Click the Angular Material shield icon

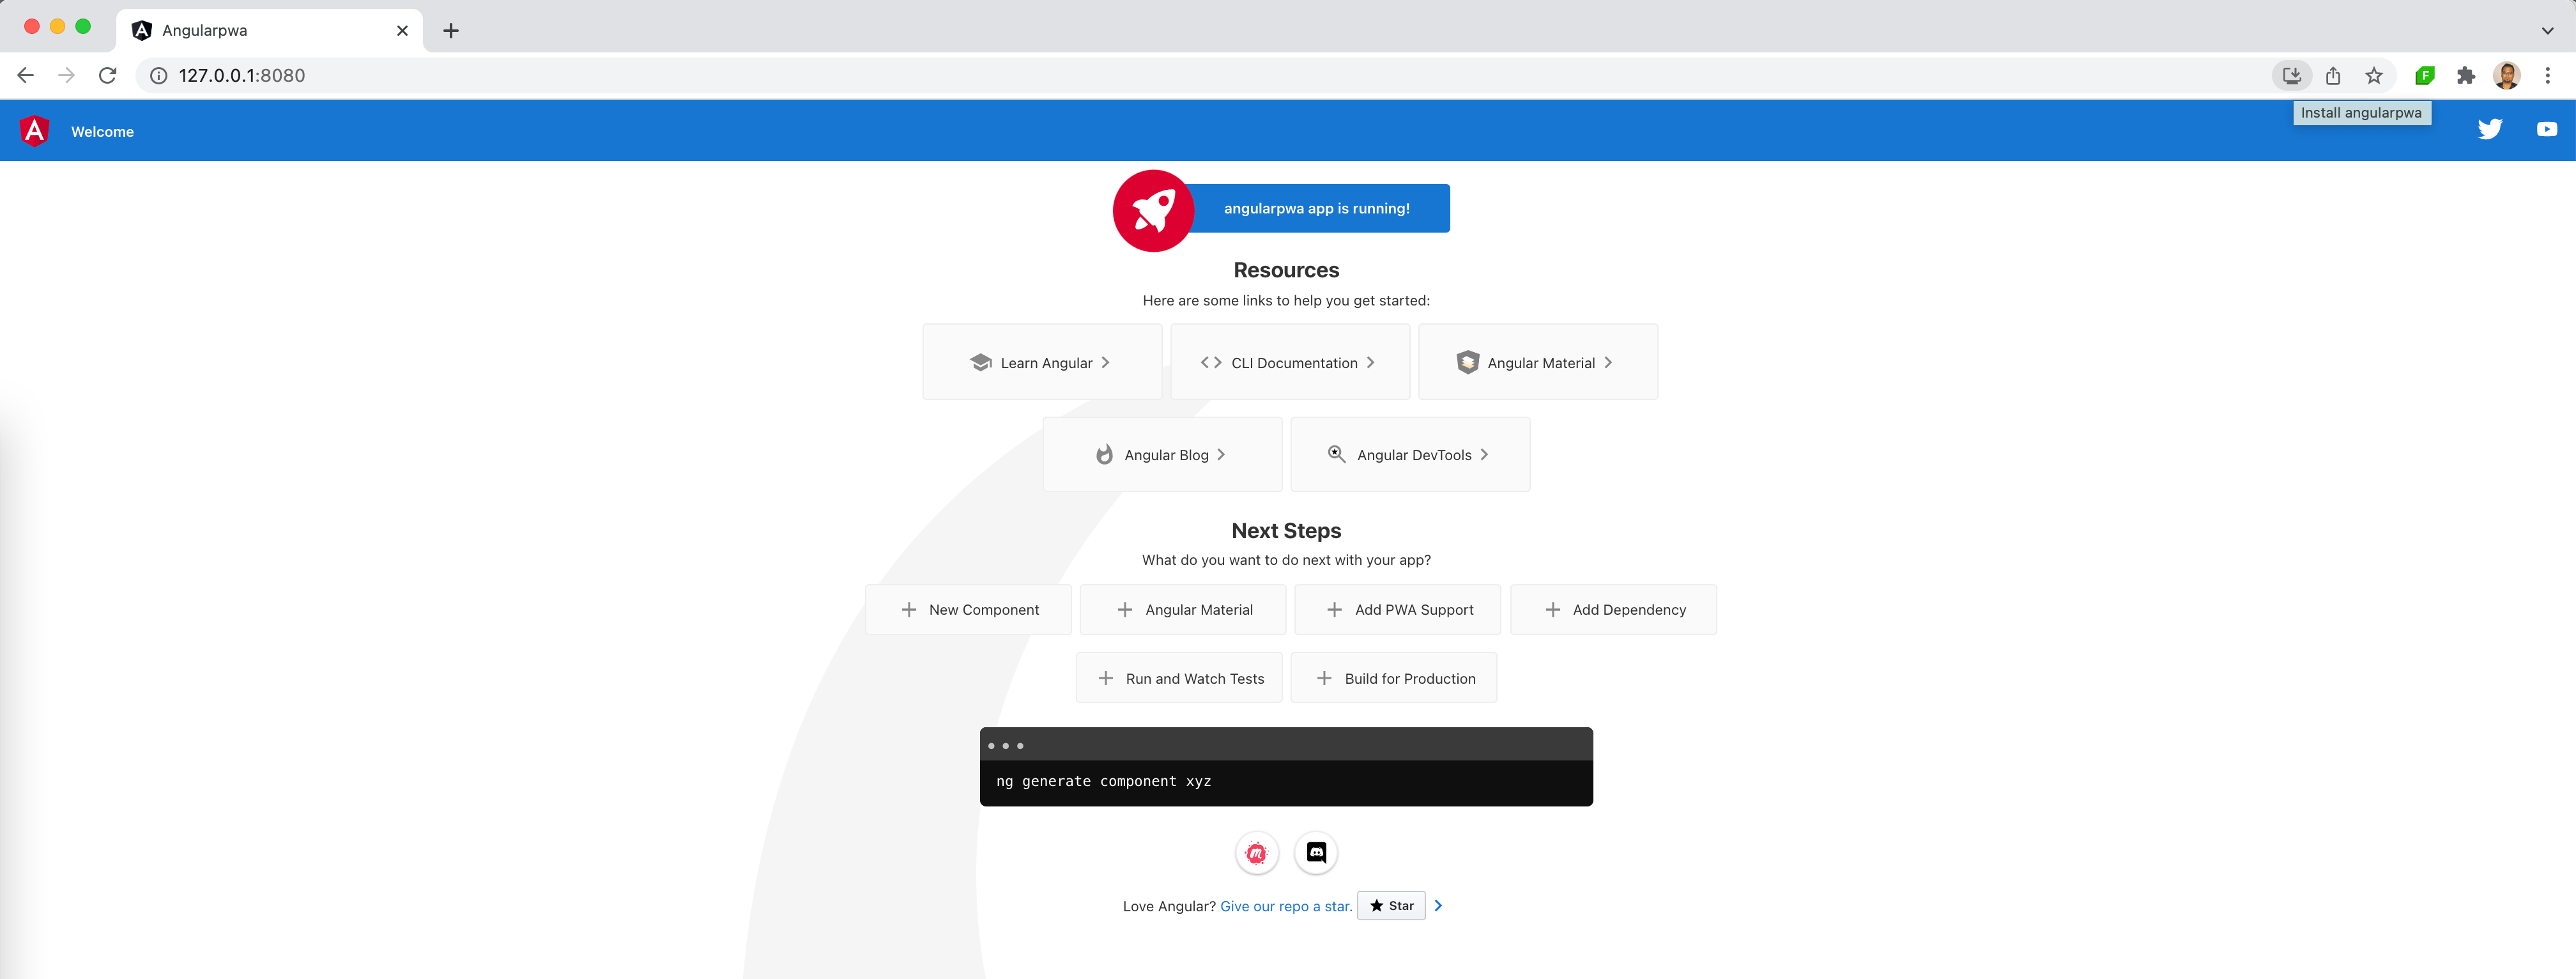tap(1467, 362)
